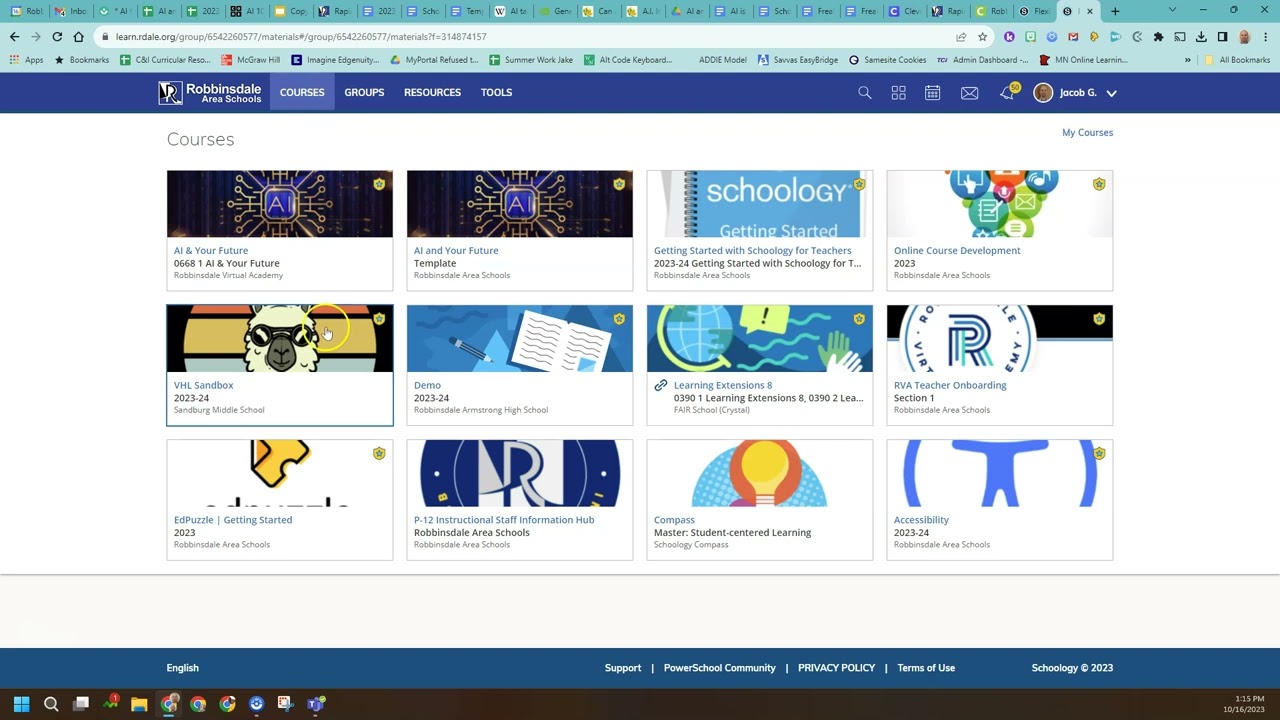Open RVA Teacher Onboarding course

point(950,385)
